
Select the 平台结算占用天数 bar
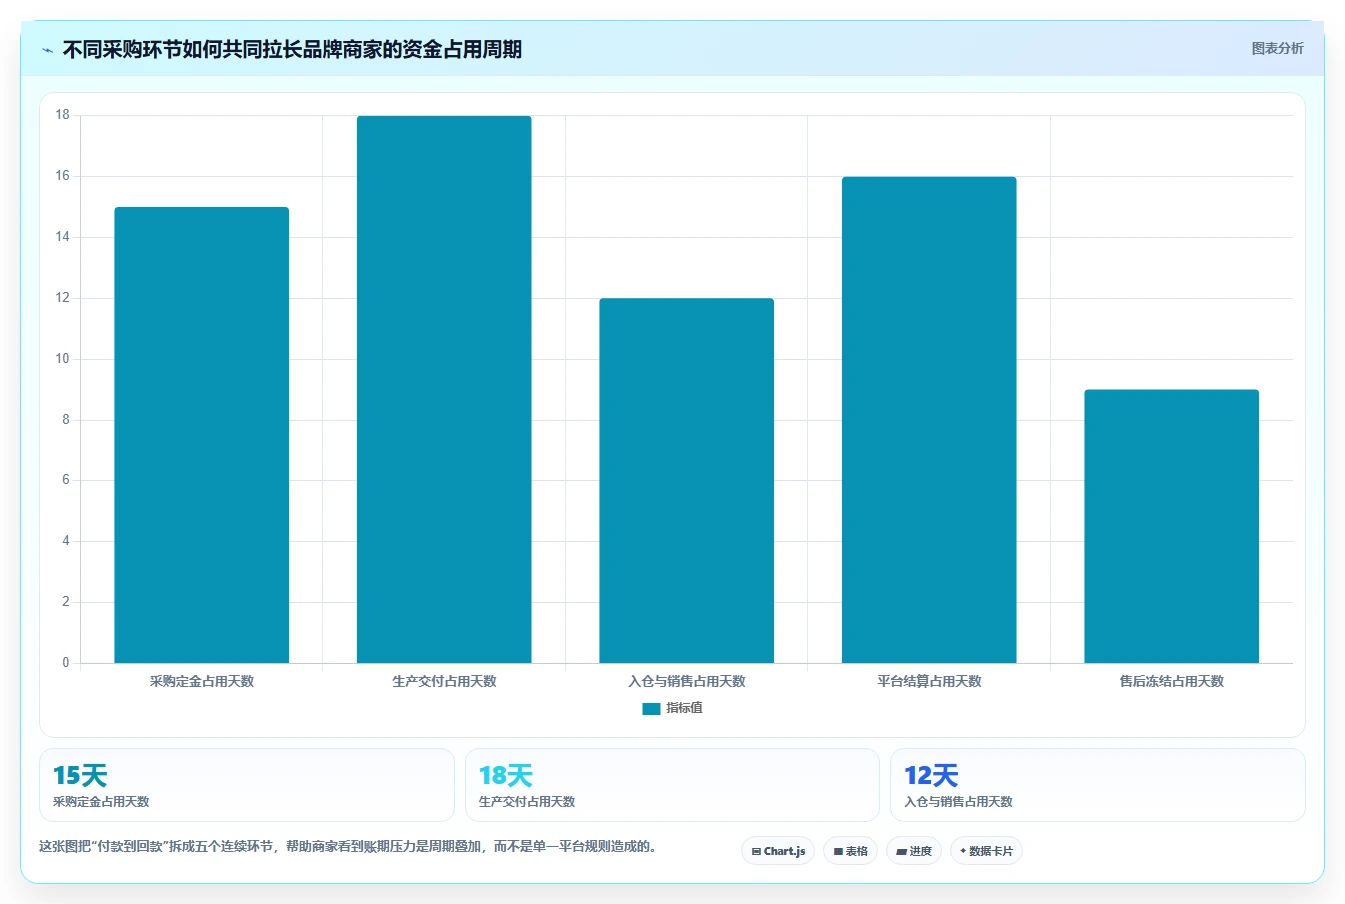pyautogui.click(x=929, y=420)
